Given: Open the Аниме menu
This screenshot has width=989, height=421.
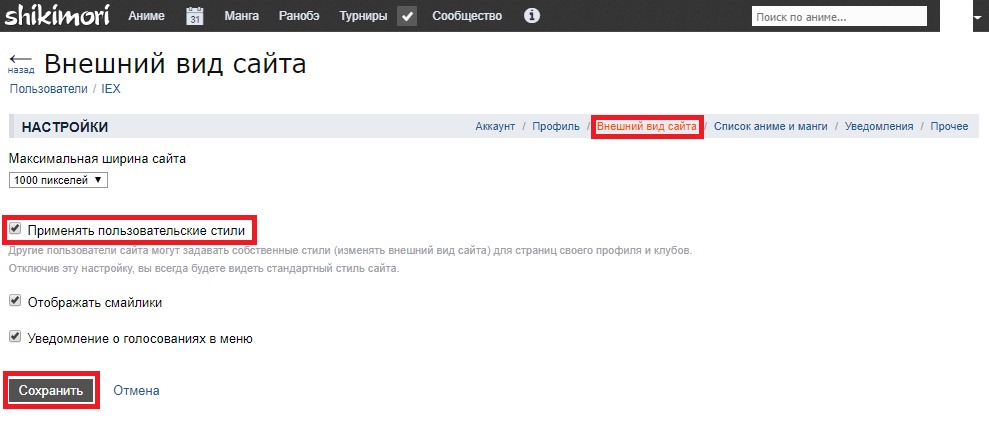Looking at the screenshot, I should pyautogui.click(x=147, y=16).
